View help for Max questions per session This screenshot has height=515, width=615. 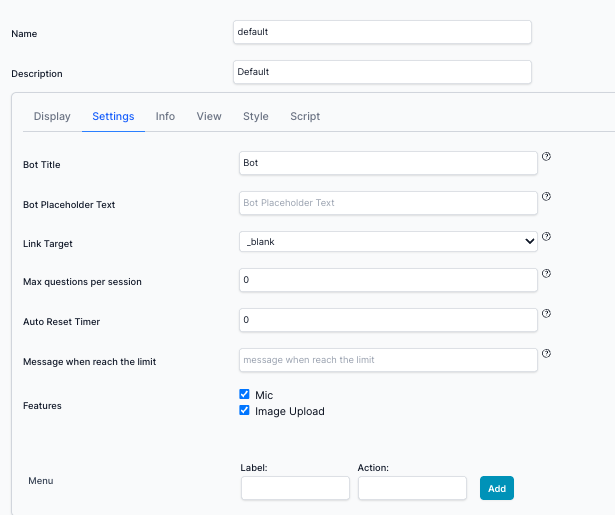pos(546,273)
